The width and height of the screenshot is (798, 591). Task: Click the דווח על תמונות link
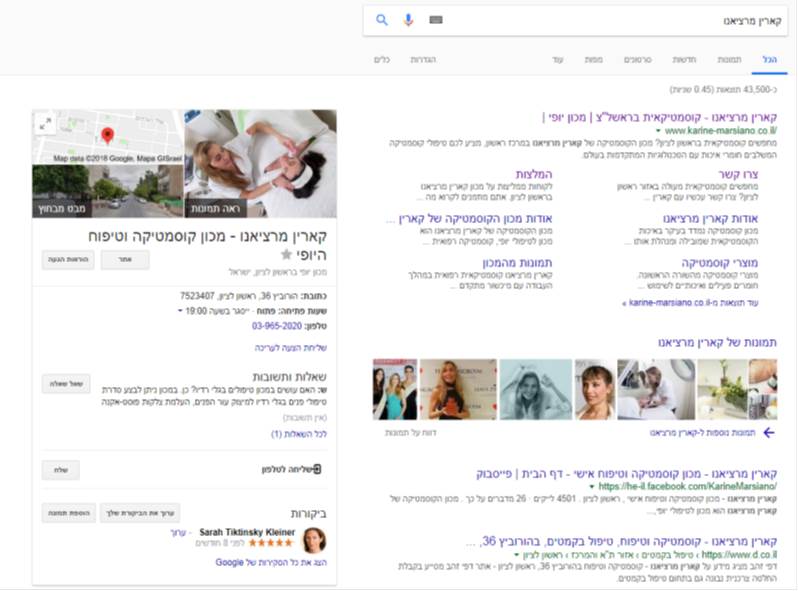pos(411,433)
